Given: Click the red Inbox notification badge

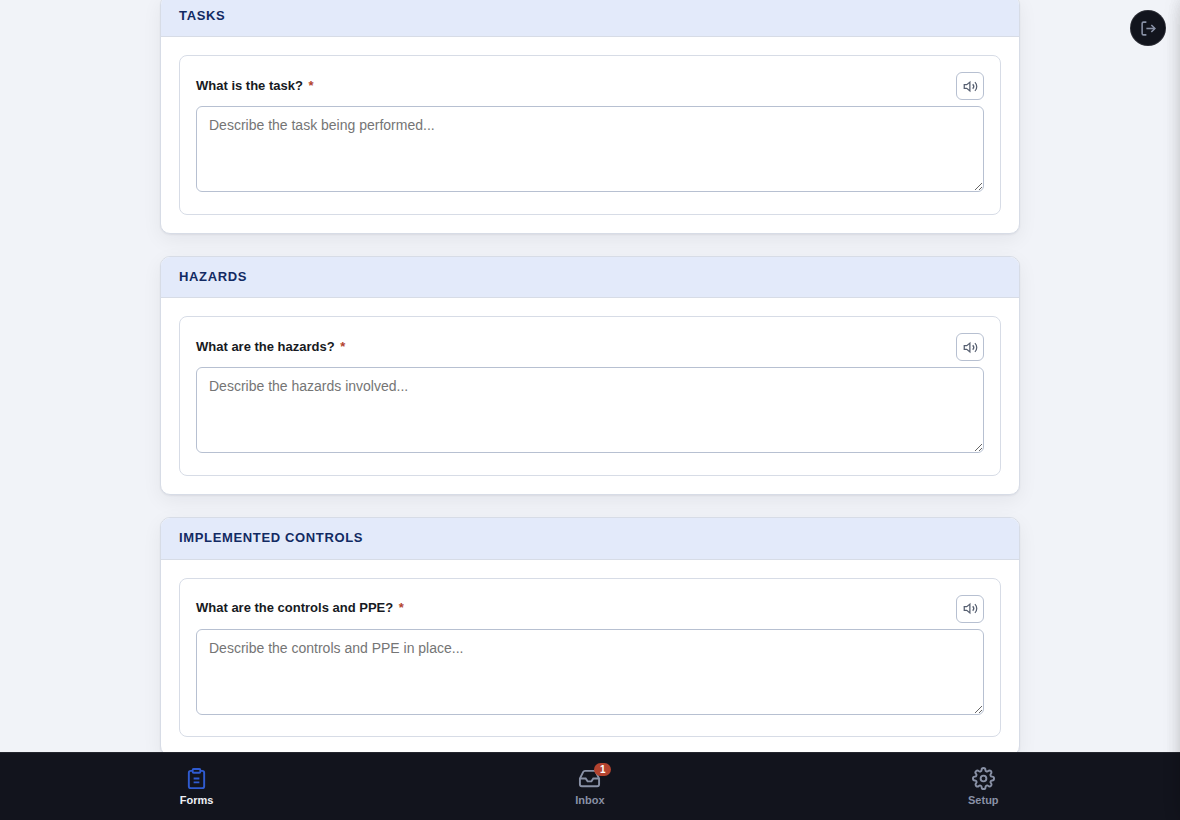Looking at the screenshot, I should click(x=602, y=769).
